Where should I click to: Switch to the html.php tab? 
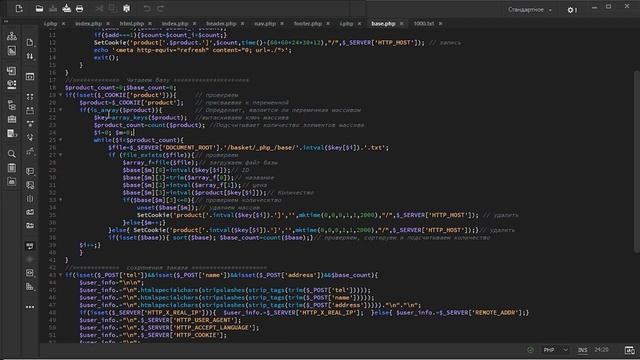pos(131,24)
